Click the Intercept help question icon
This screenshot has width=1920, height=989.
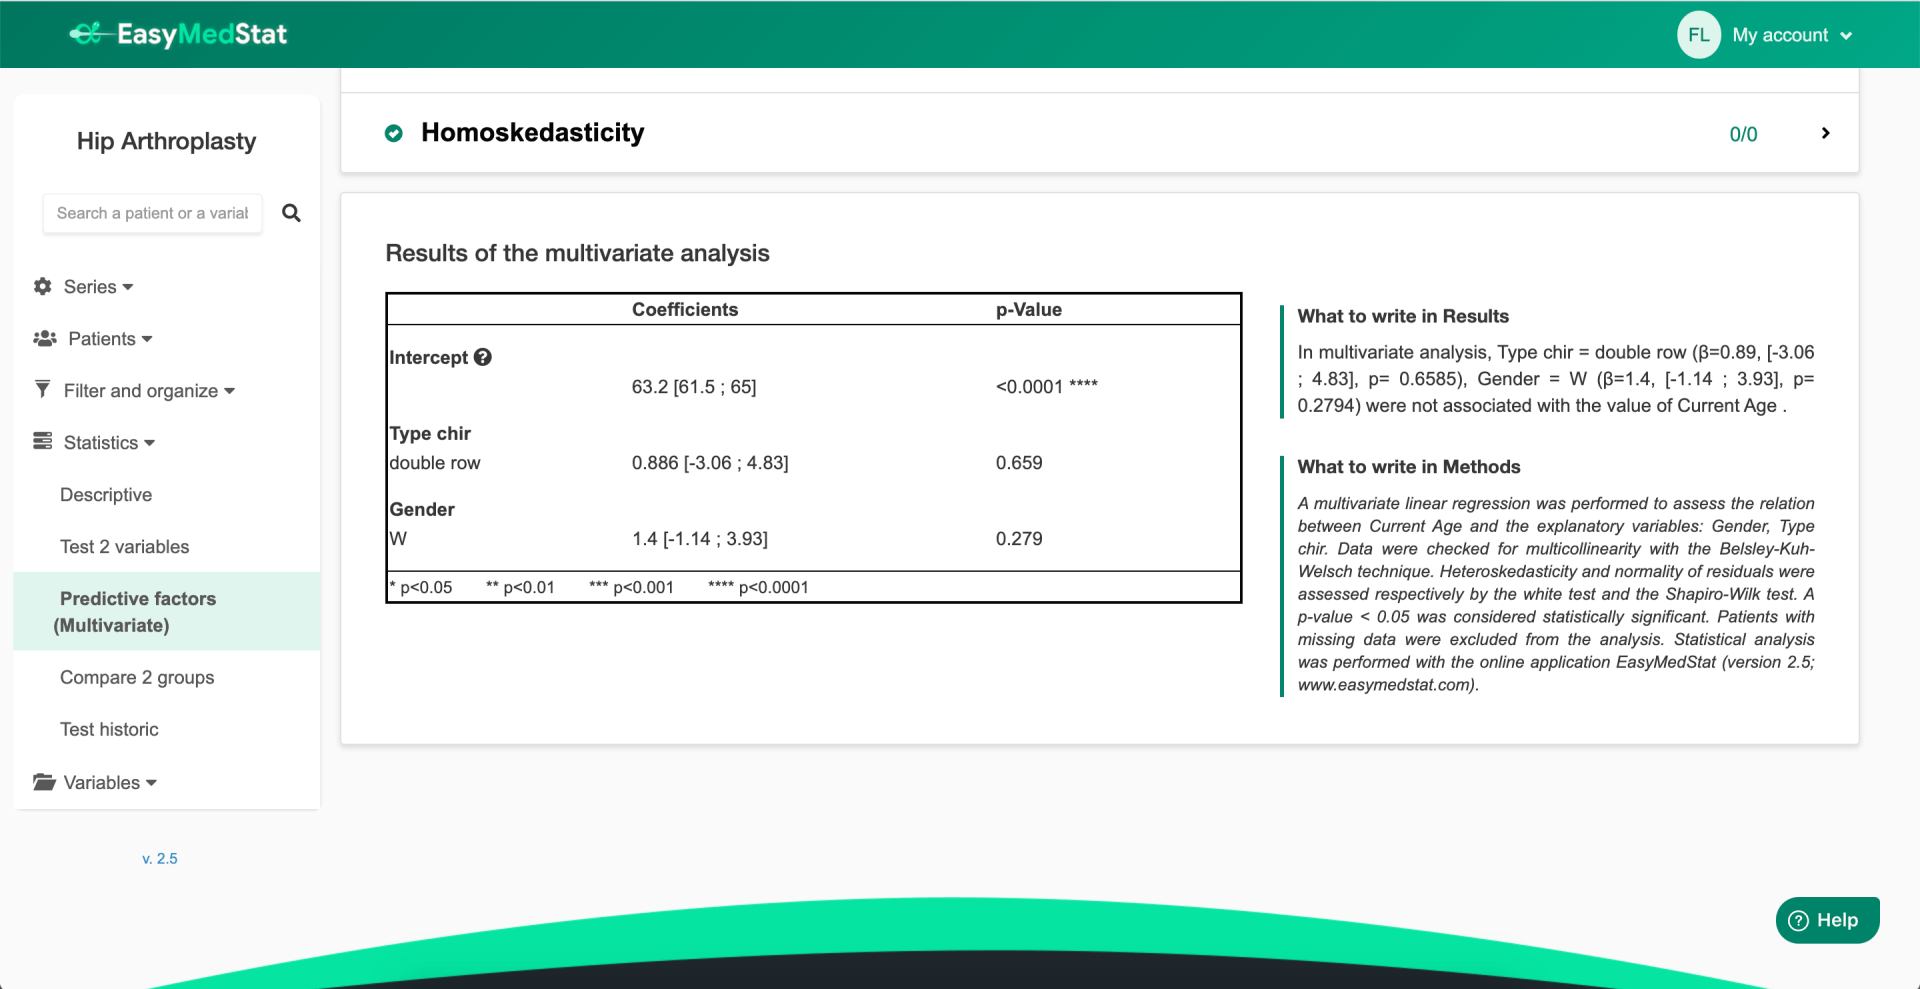click(483, 357)
